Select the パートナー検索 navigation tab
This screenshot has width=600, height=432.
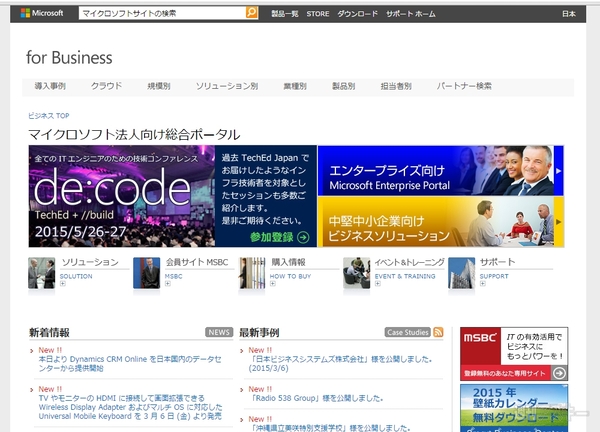click(x=464, y=86)
